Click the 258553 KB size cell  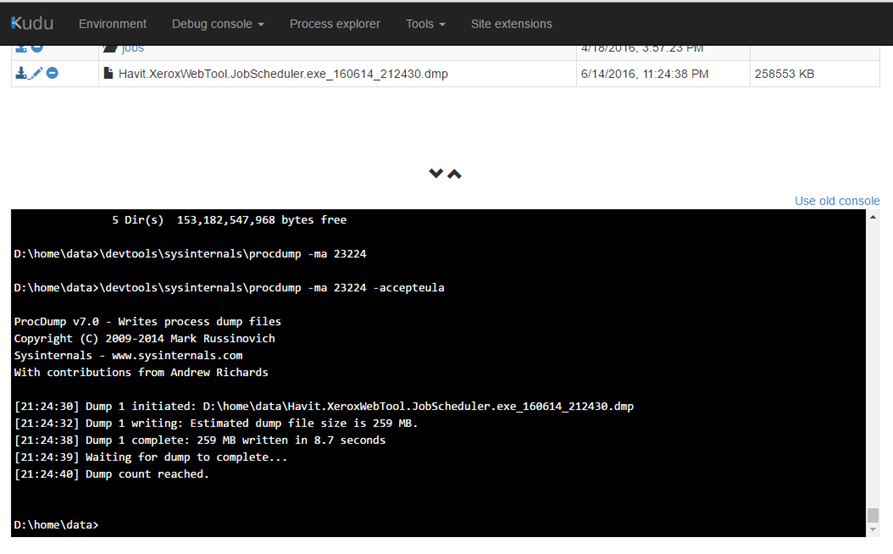(784, 74)
